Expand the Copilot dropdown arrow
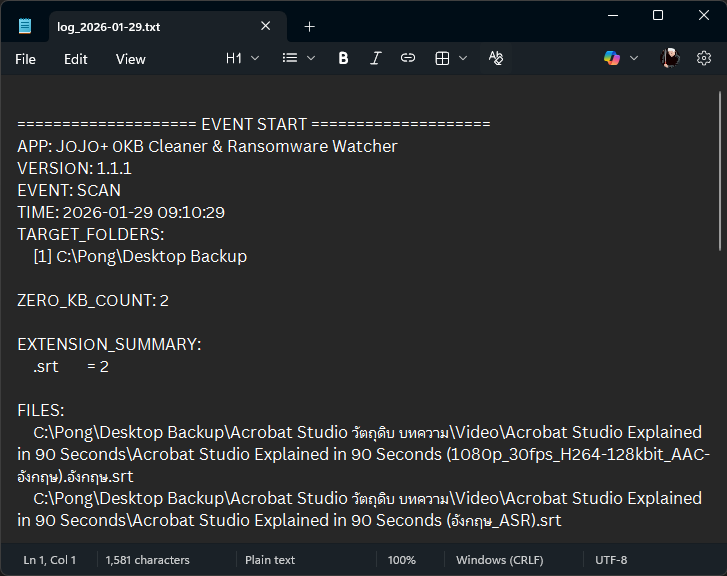The width and height of the screenshot is (727, 576). coord(634,58)
